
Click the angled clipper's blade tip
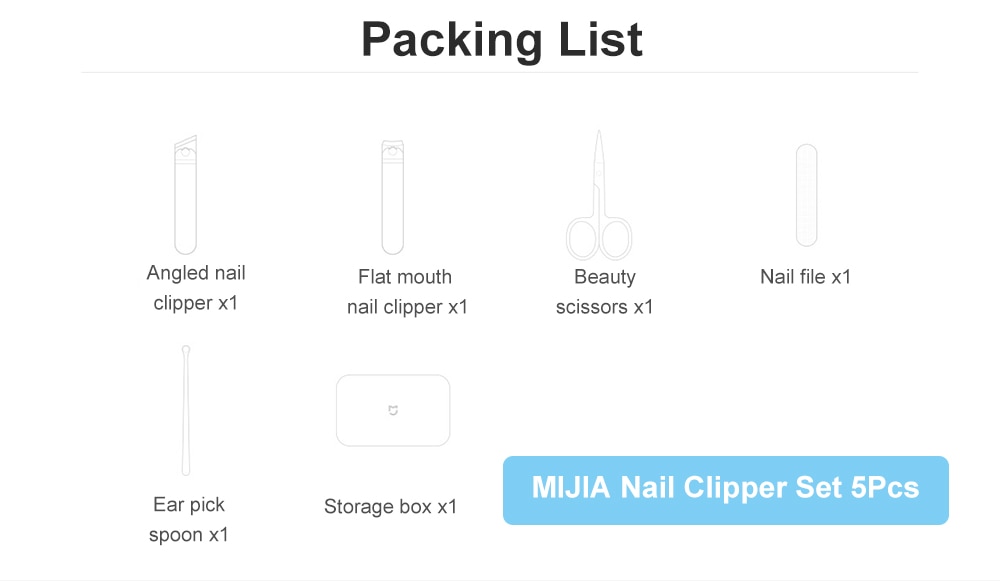(x=186, y=142)
